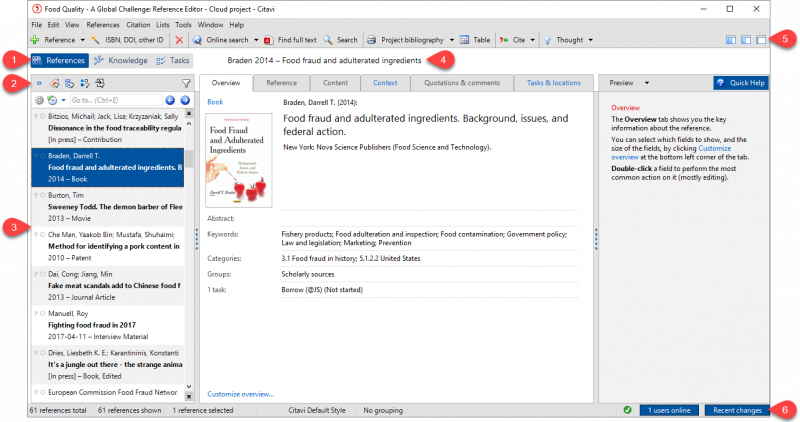This screenshot has height=422, width=800.
Task: Click the gear settings icon in list
Action: [39, 100]
